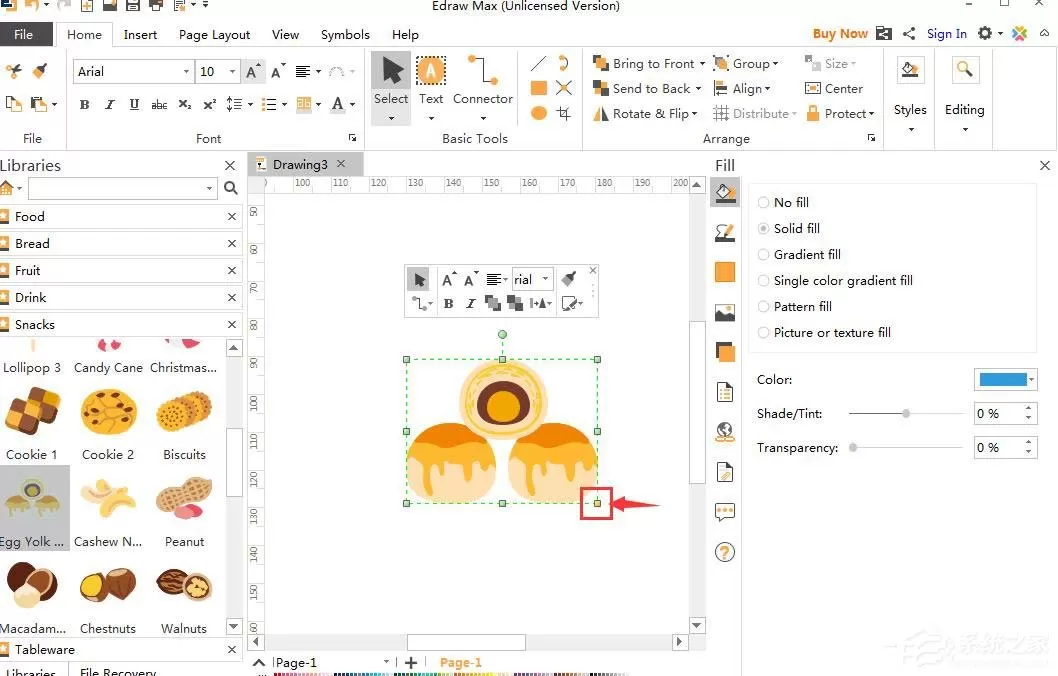Click the Transparency slider handle
1058x676 pixels.
click(x=853, y=447)
